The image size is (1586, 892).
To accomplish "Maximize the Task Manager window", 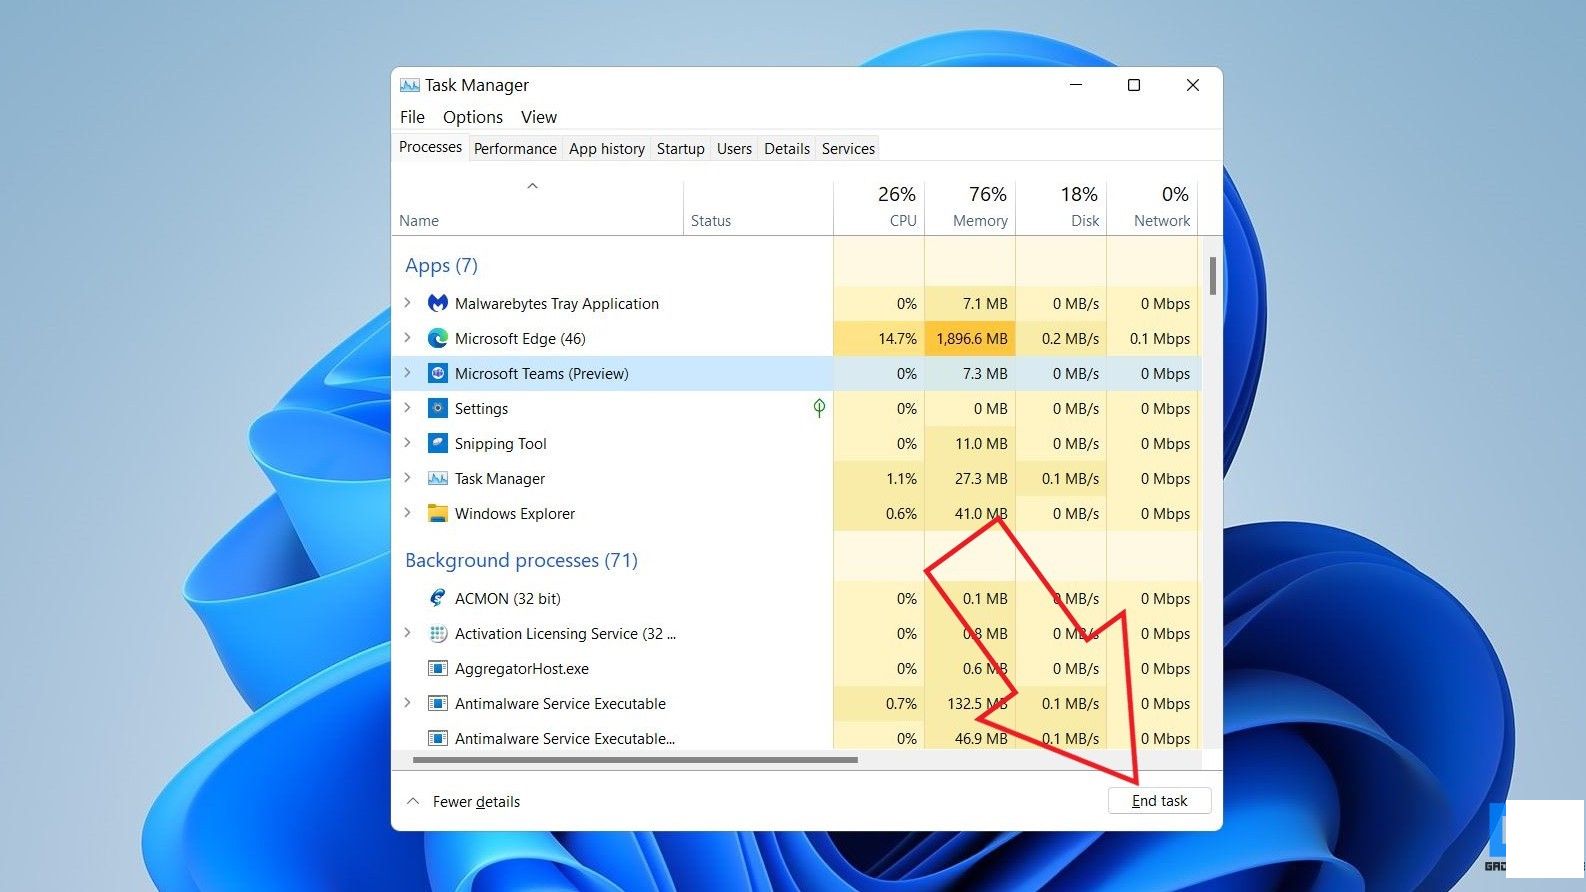I will click(1134, 85).
